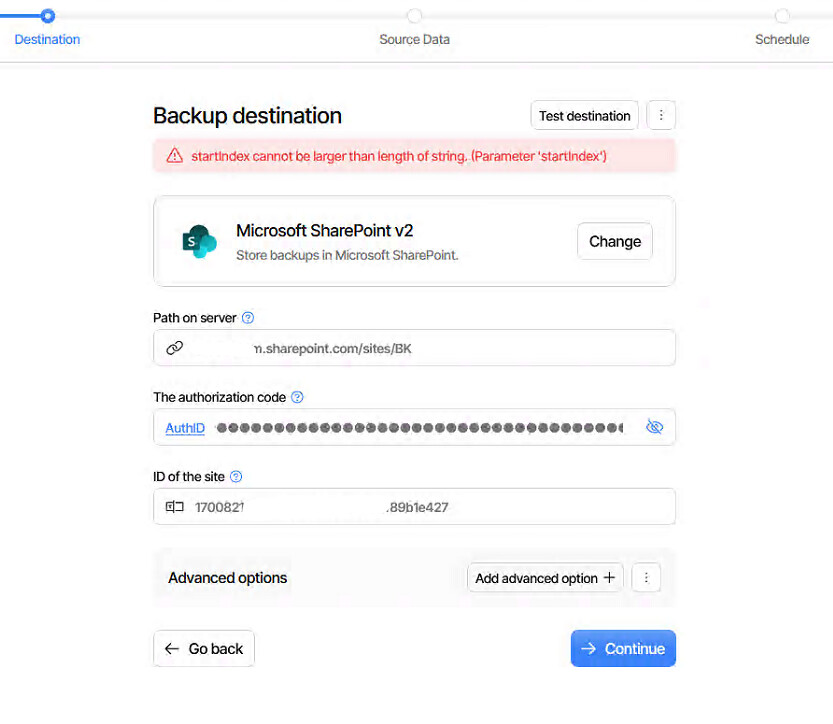
Task: Click the link icon in the path field
Action: (175, 348)
